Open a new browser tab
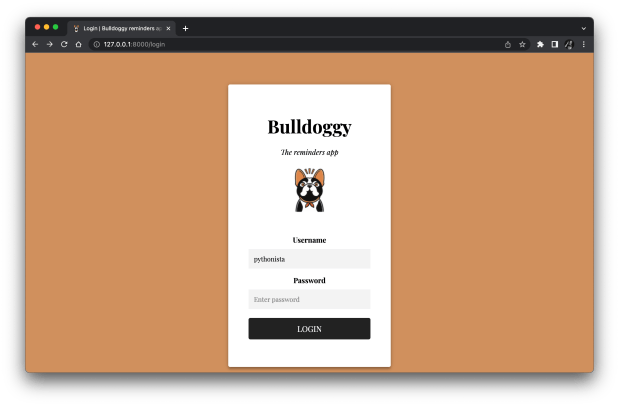This screenshot has height=406, width=619. pyautogui.click(x=185, y=28)
